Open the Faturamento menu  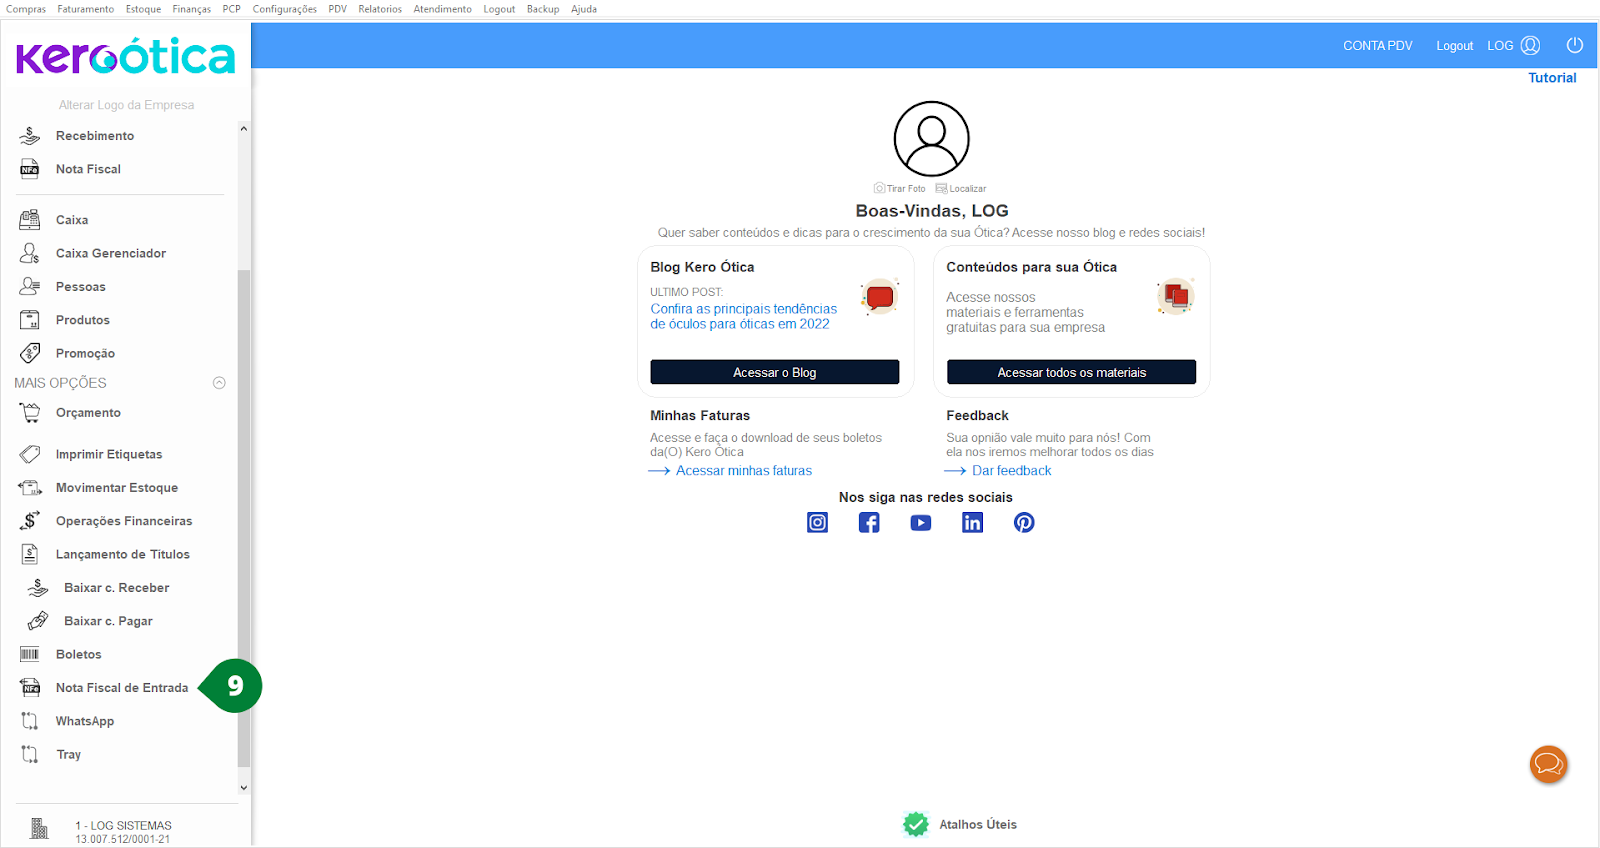tap(86, 9)
